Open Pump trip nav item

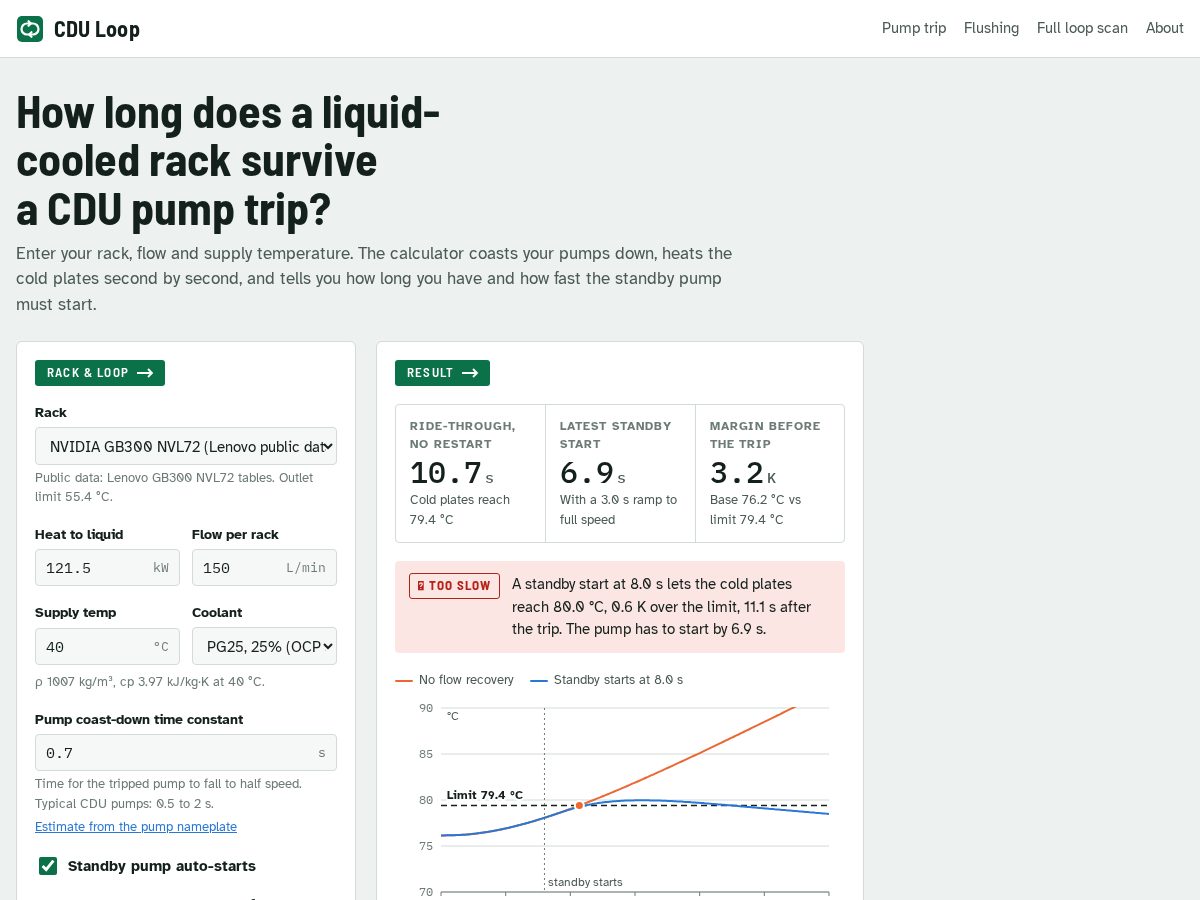point(914,28)
